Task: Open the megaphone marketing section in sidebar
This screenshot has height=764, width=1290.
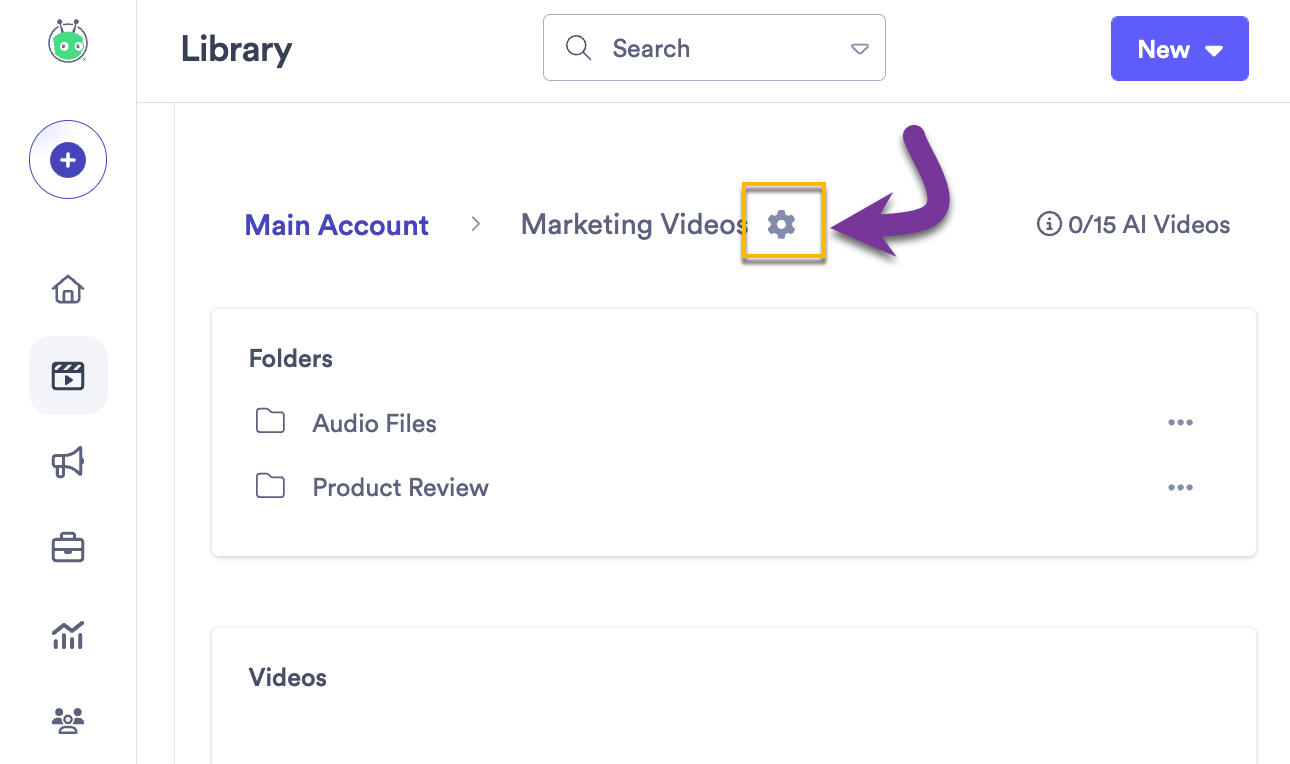Action: [67, 462]
